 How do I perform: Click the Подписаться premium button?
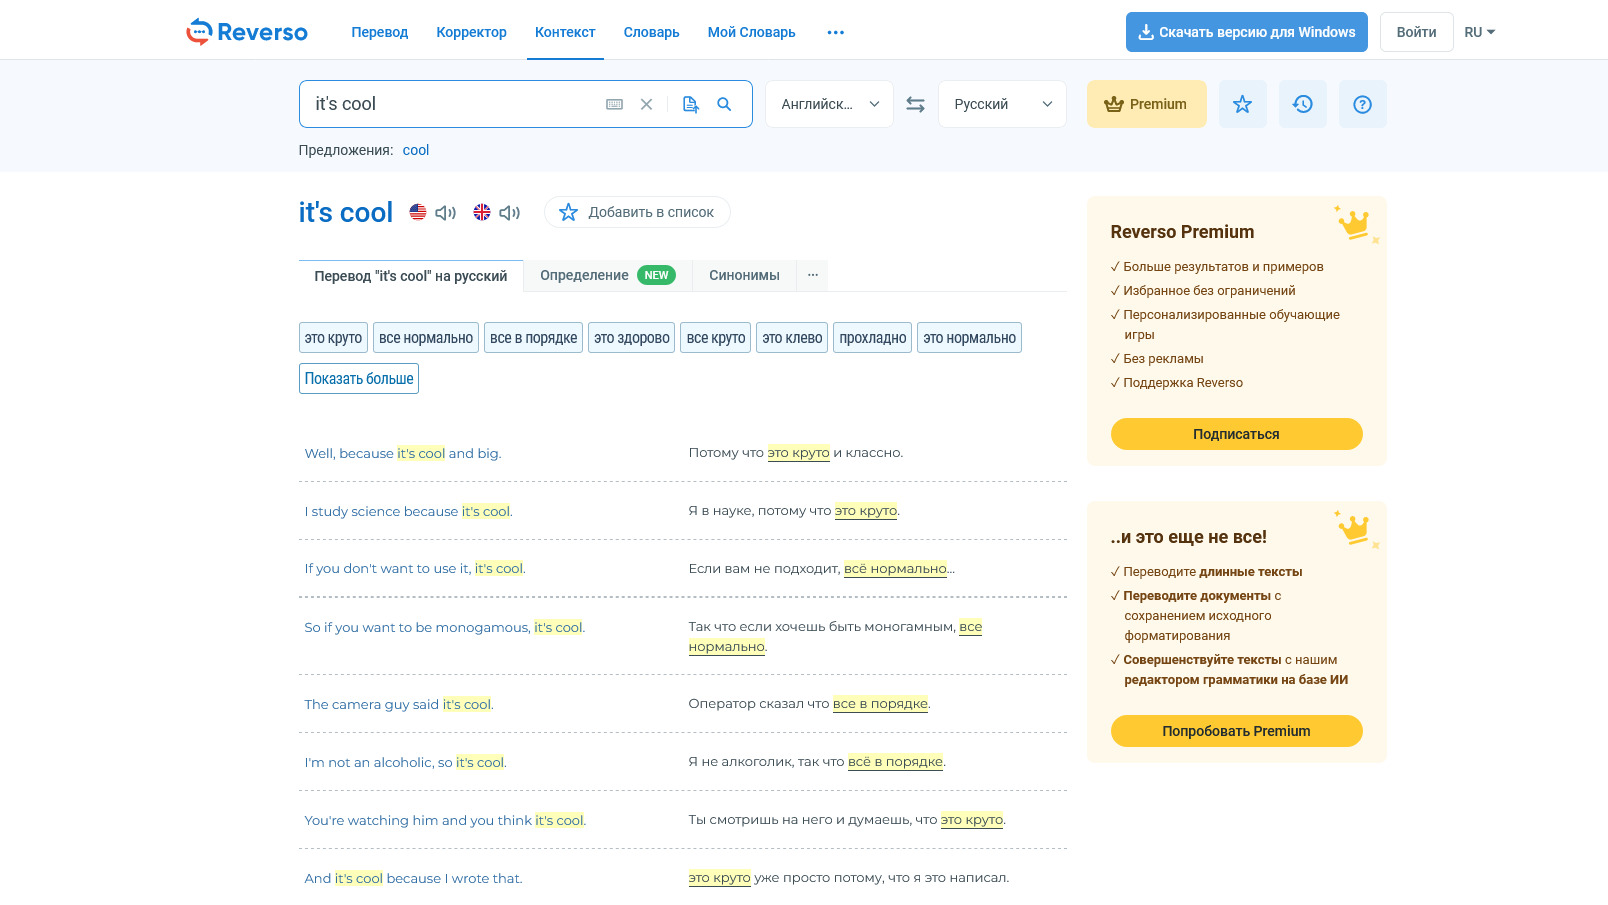[x=1236, y=434]
